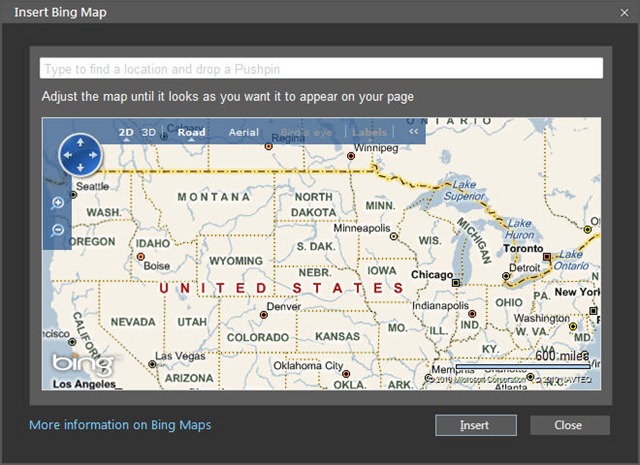Click the Denver city marker on the map

tap(264, 315)
